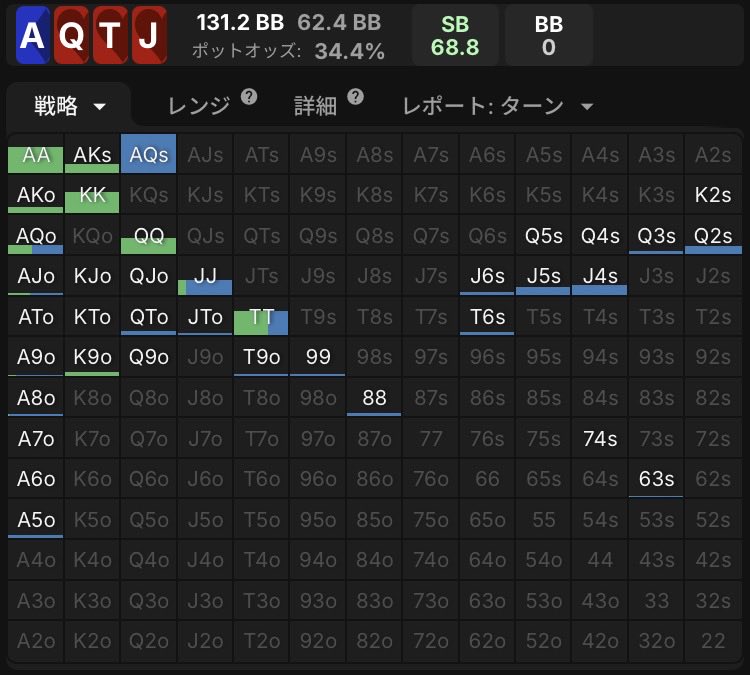The image size is (750, 675).
Task: Select the SB 68.8 player button
Action: pyautogui.click(x=455, y=35)
